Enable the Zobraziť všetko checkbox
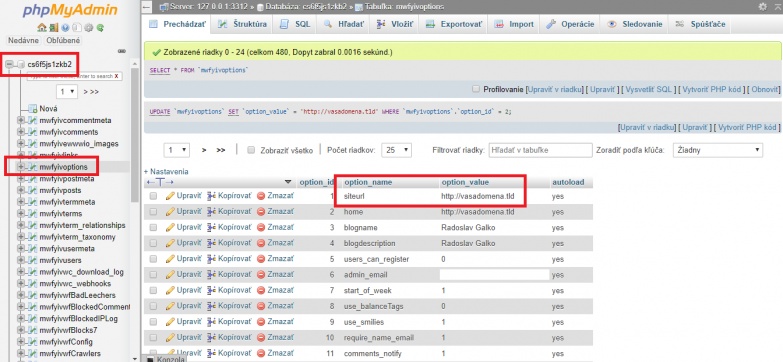This screenshot has width=783, height=362. click(x=252, y=150)
